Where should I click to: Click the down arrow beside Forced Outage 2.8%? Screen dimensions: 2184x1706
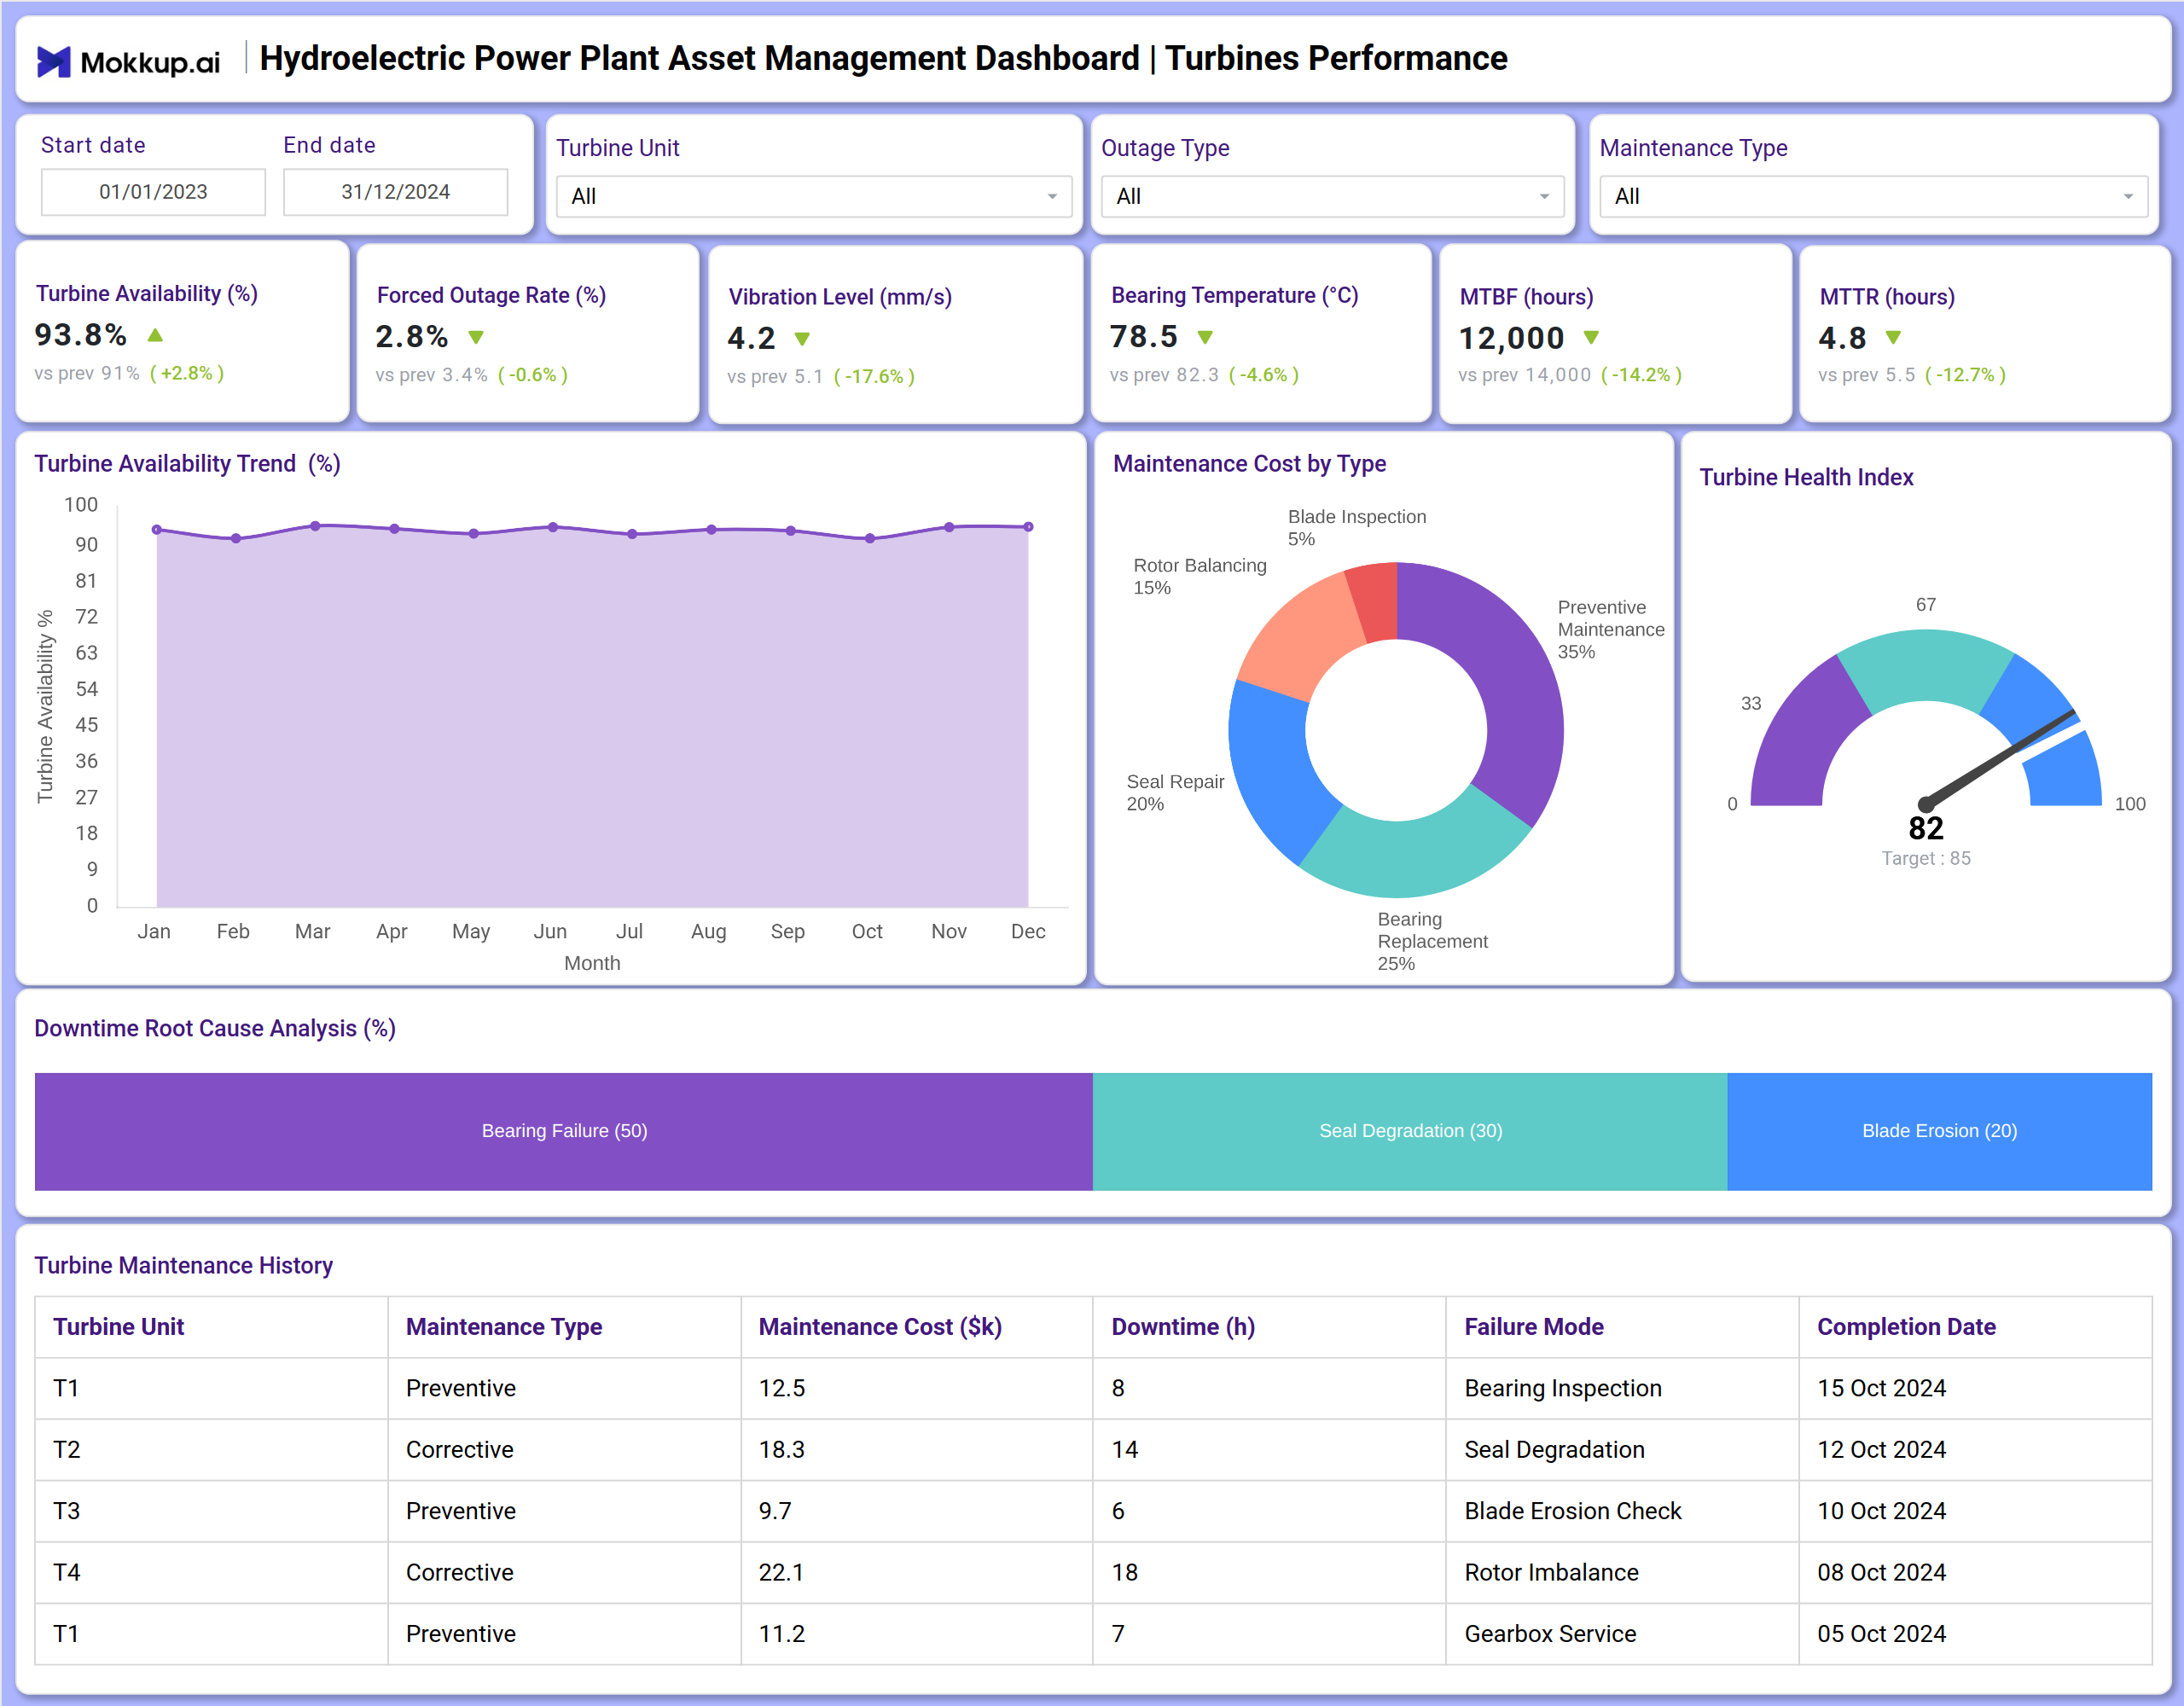tap(476, 337)
